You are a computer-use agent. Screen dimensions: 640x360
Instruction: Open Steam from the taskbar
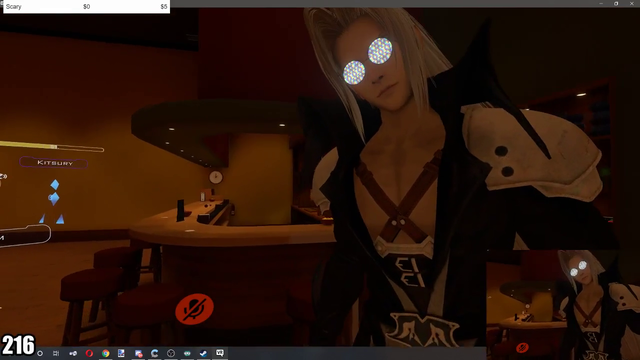pos(203,353)
